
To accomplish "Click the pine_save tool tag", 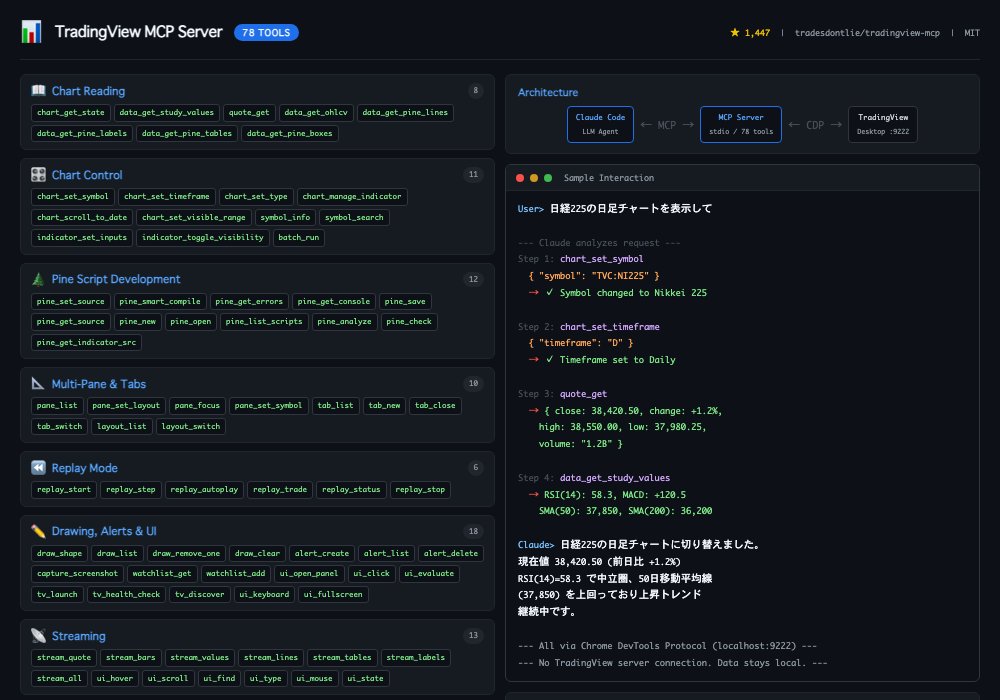I will click(x=405, y=302).
